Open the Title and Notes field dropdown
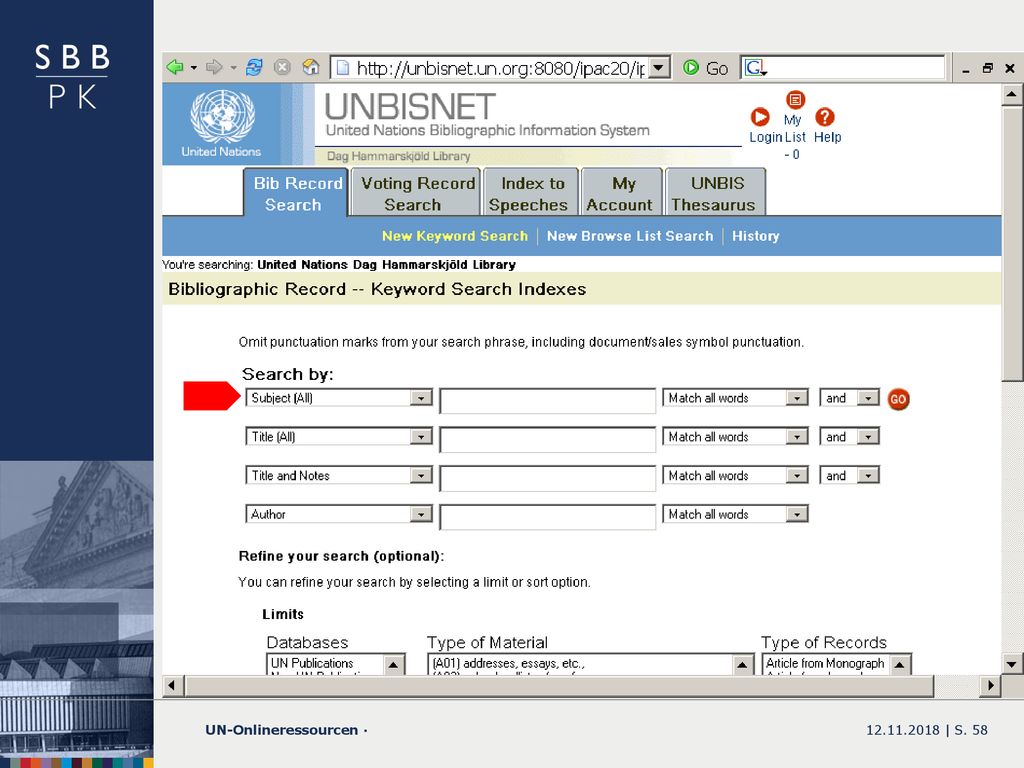The height and width of the screenshot is (768, 1024). [x=421, y=475]
